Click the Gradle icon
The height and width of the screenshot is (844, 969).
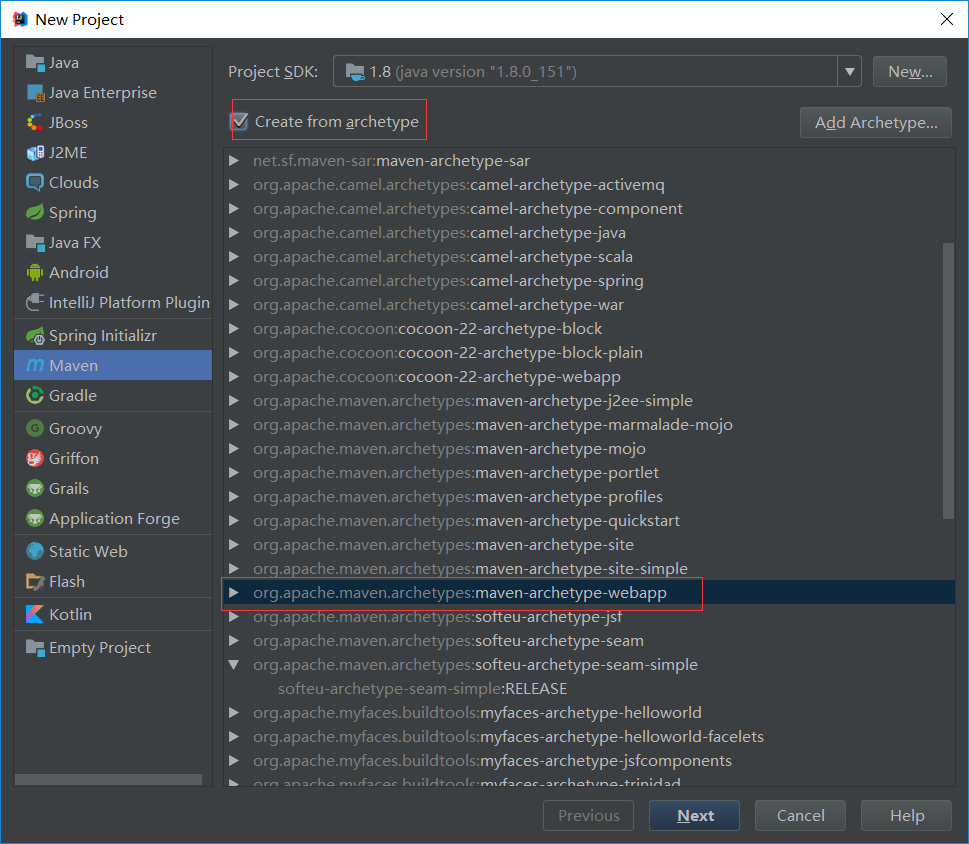35,395
